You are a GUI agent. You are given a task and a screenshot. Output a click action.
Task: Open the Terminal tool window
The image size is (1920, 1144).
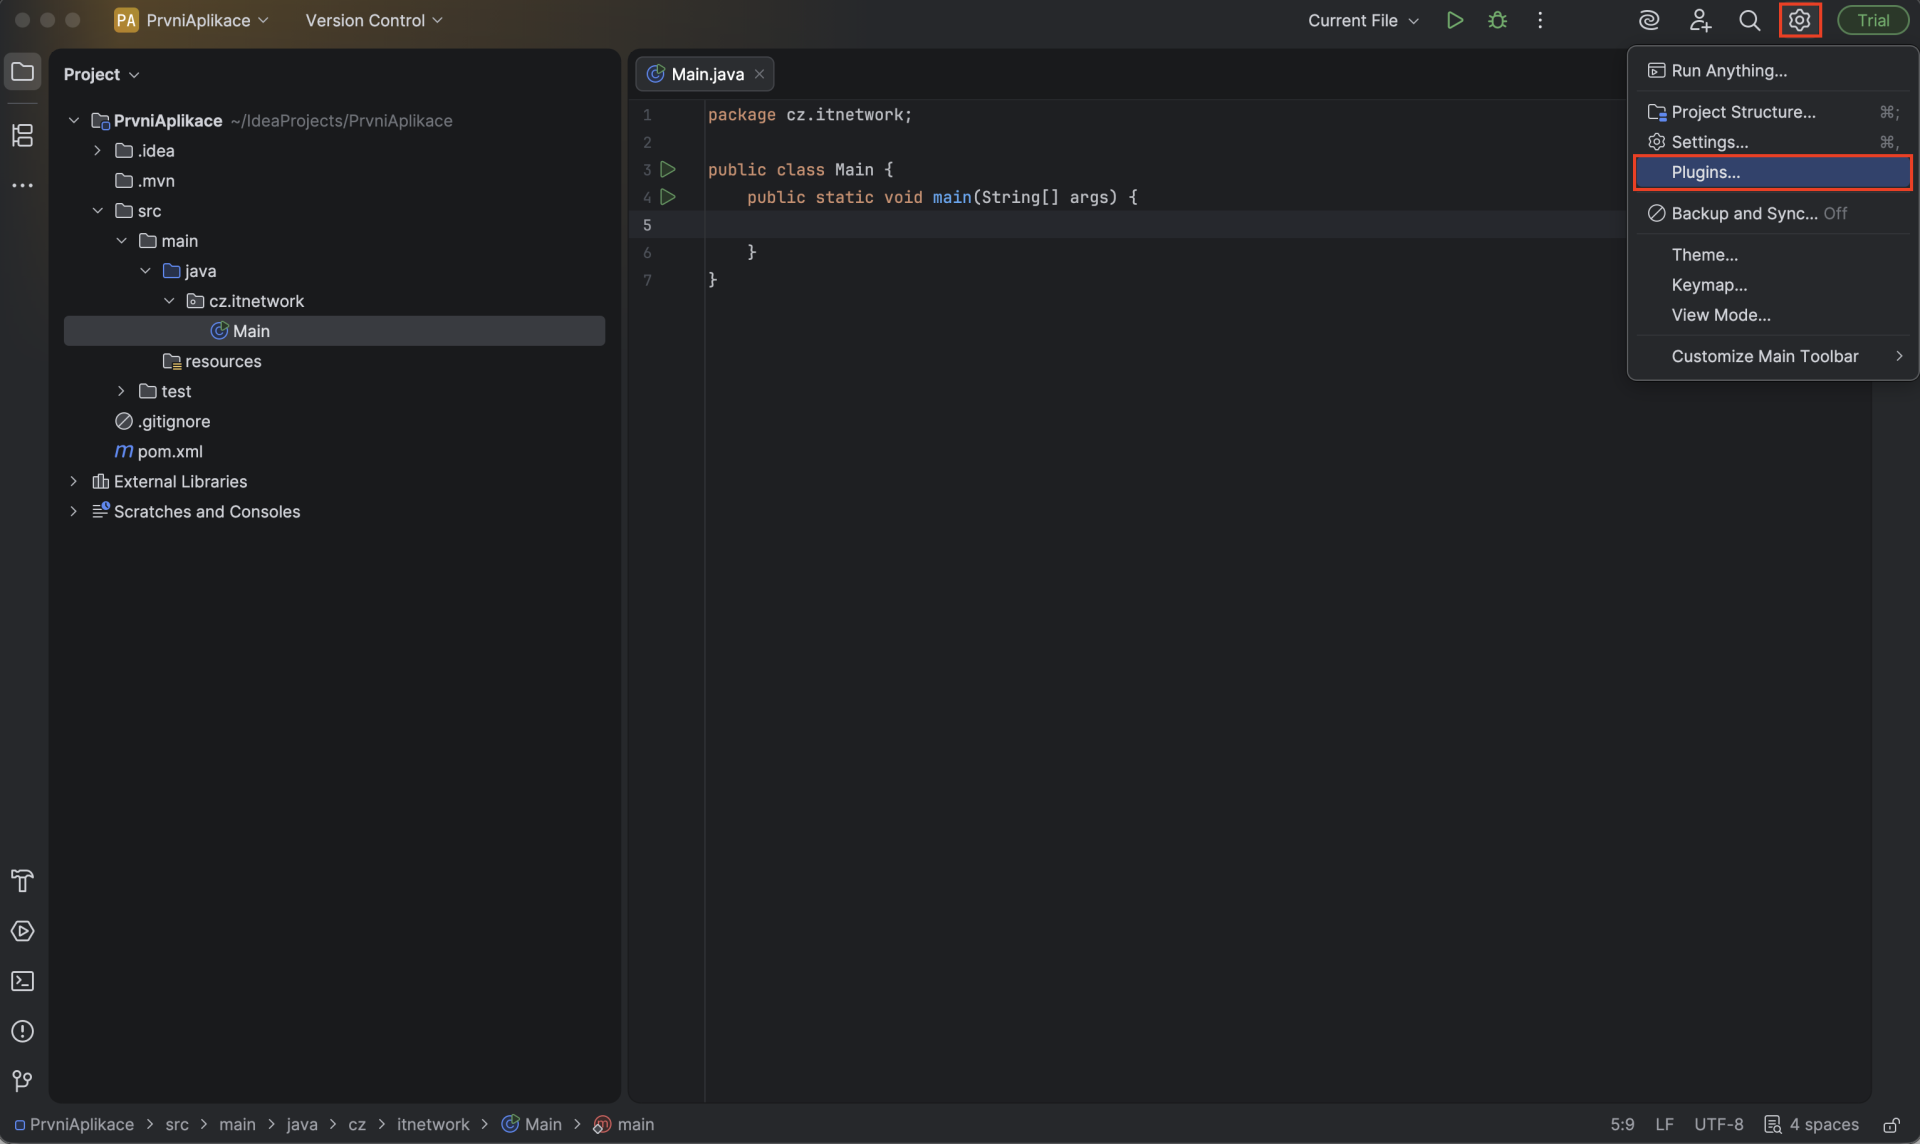[x=22, y=981]
